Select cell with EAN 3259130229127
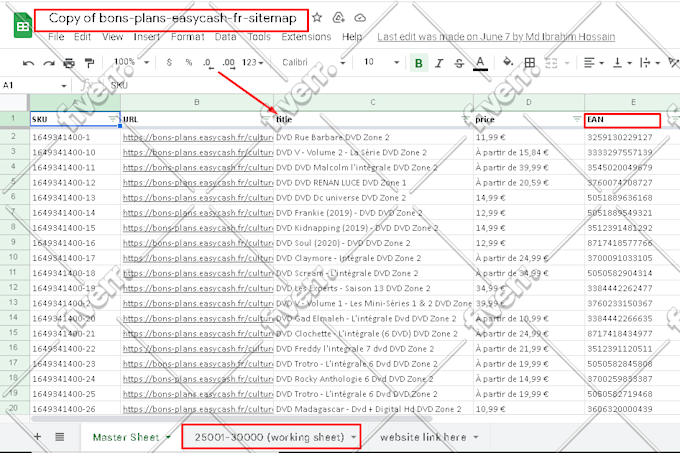 632,137
